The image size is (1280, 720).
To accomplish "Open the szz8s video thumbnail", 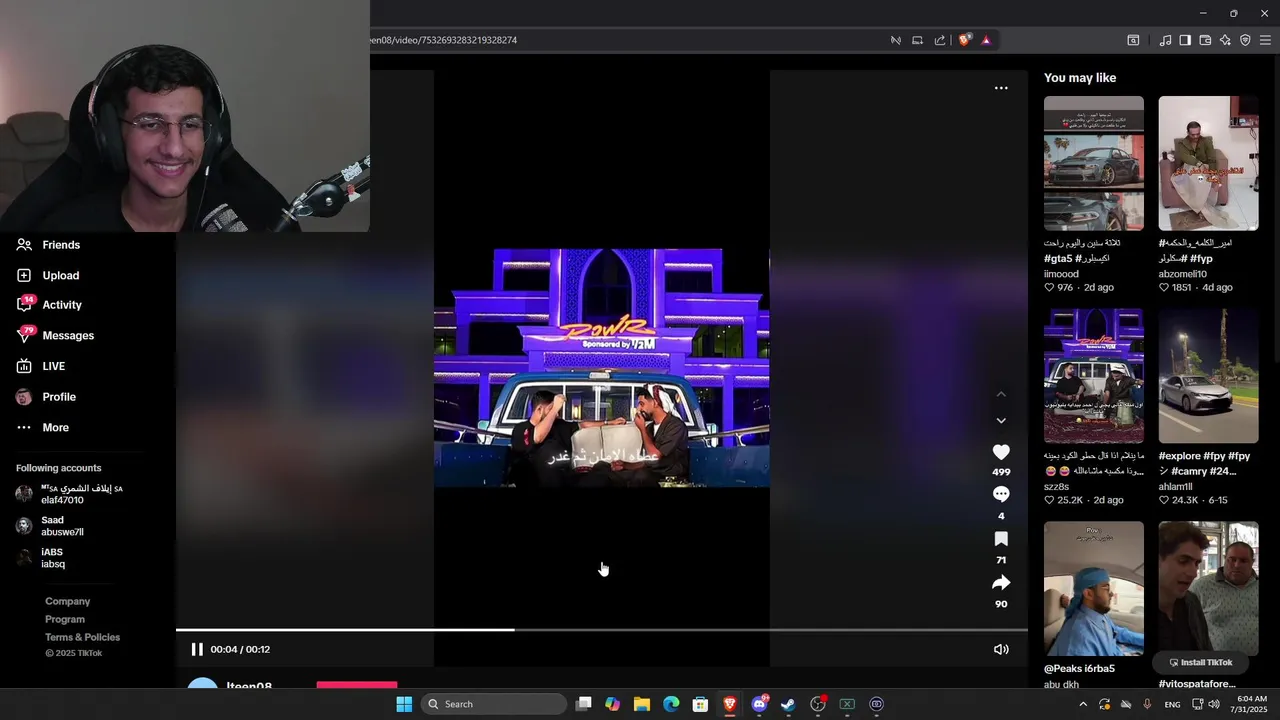I will pos(1094,376).
